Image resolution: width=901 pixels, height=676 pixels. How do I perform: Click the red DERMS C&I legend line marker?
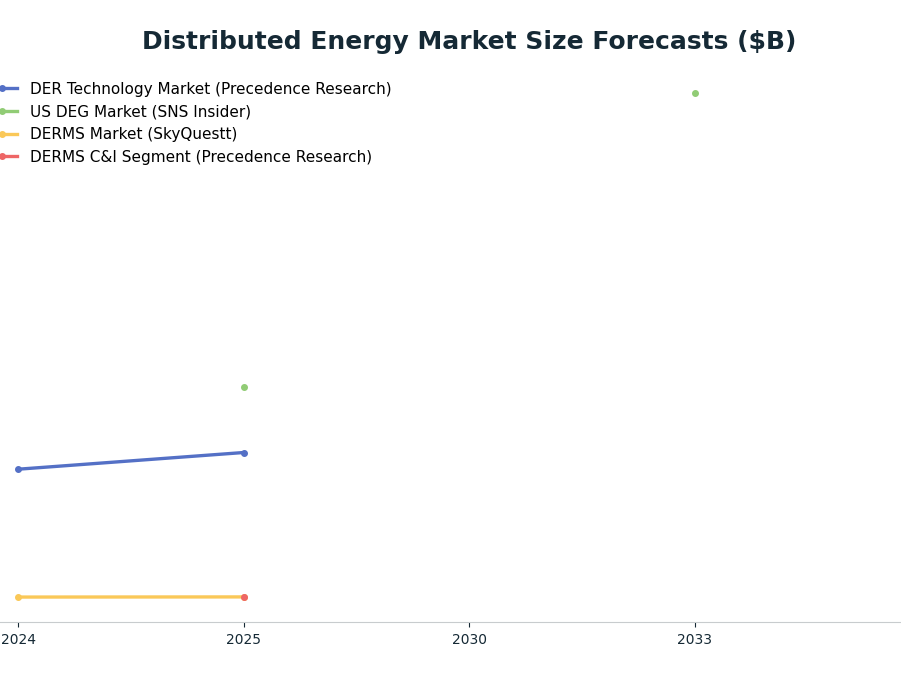point(9,157)
